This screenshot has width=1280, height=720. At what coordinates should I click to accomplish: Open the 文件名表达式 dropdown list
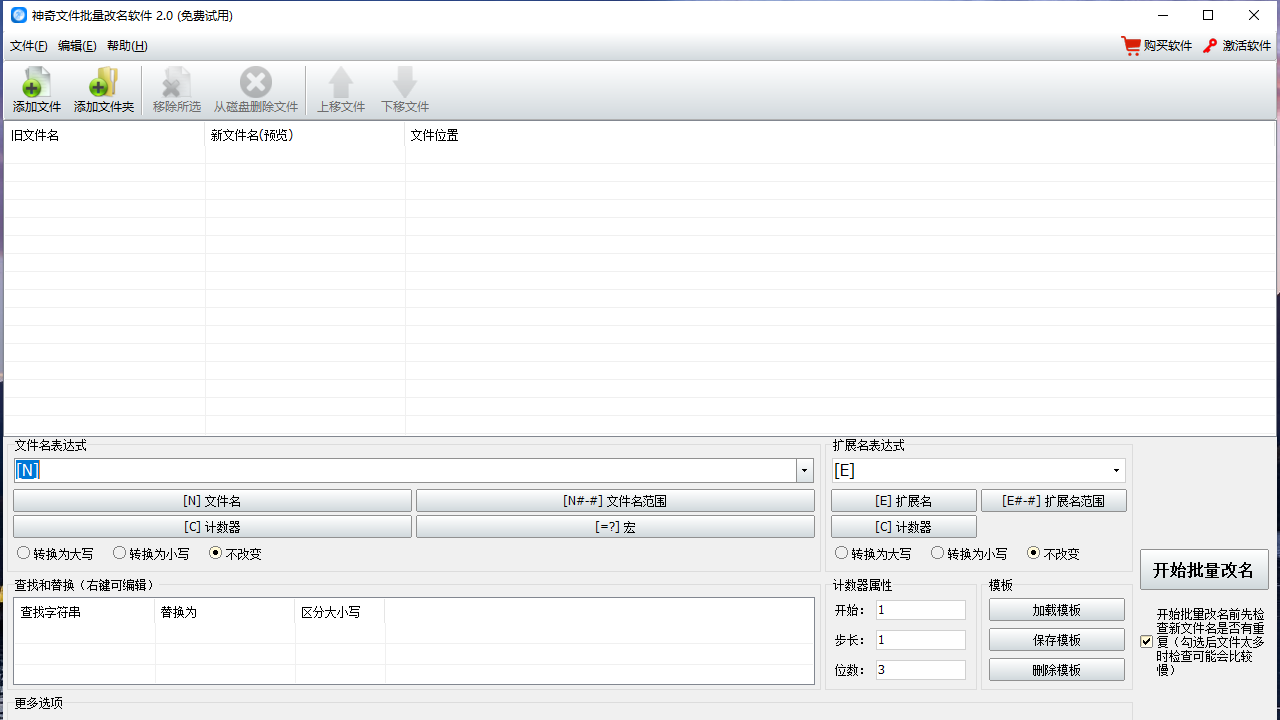click(804, 469)
